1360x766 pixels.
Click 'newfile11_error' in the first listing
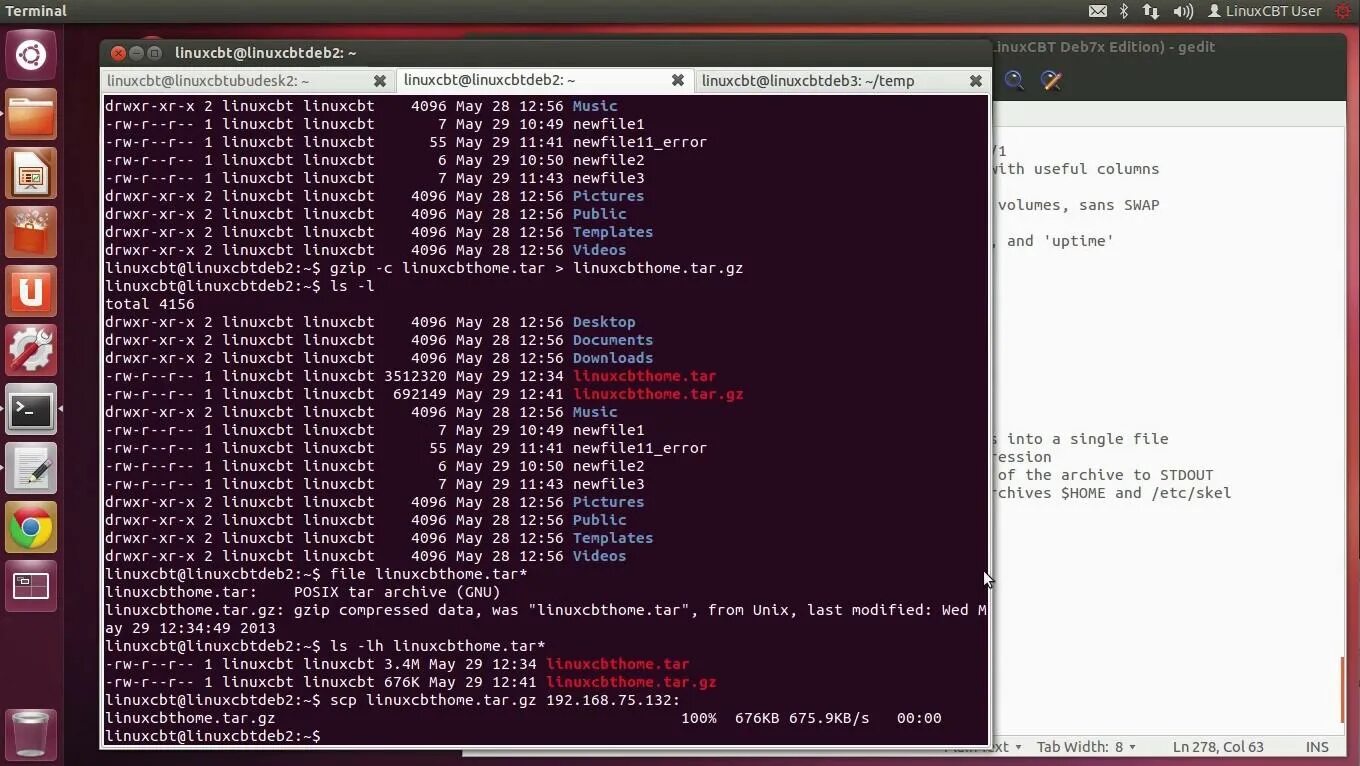tap(640, 142)
